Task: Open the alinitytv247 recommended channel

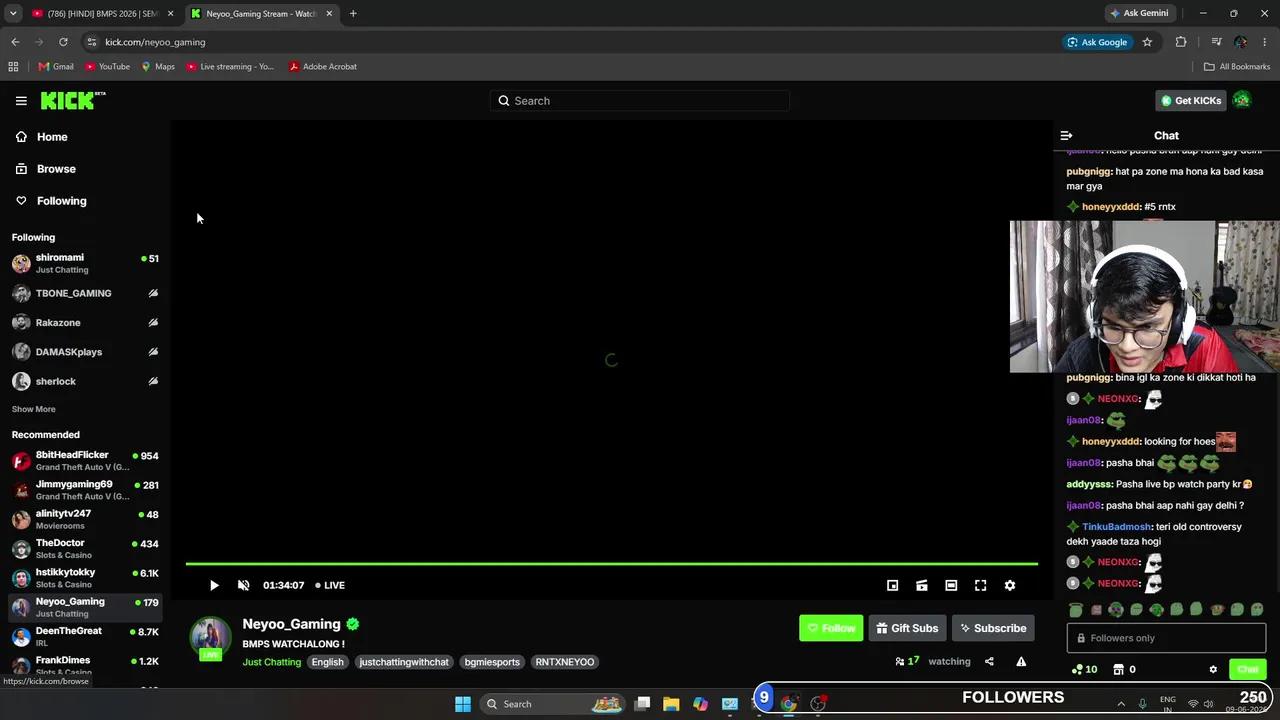Action: pos(85,519)
